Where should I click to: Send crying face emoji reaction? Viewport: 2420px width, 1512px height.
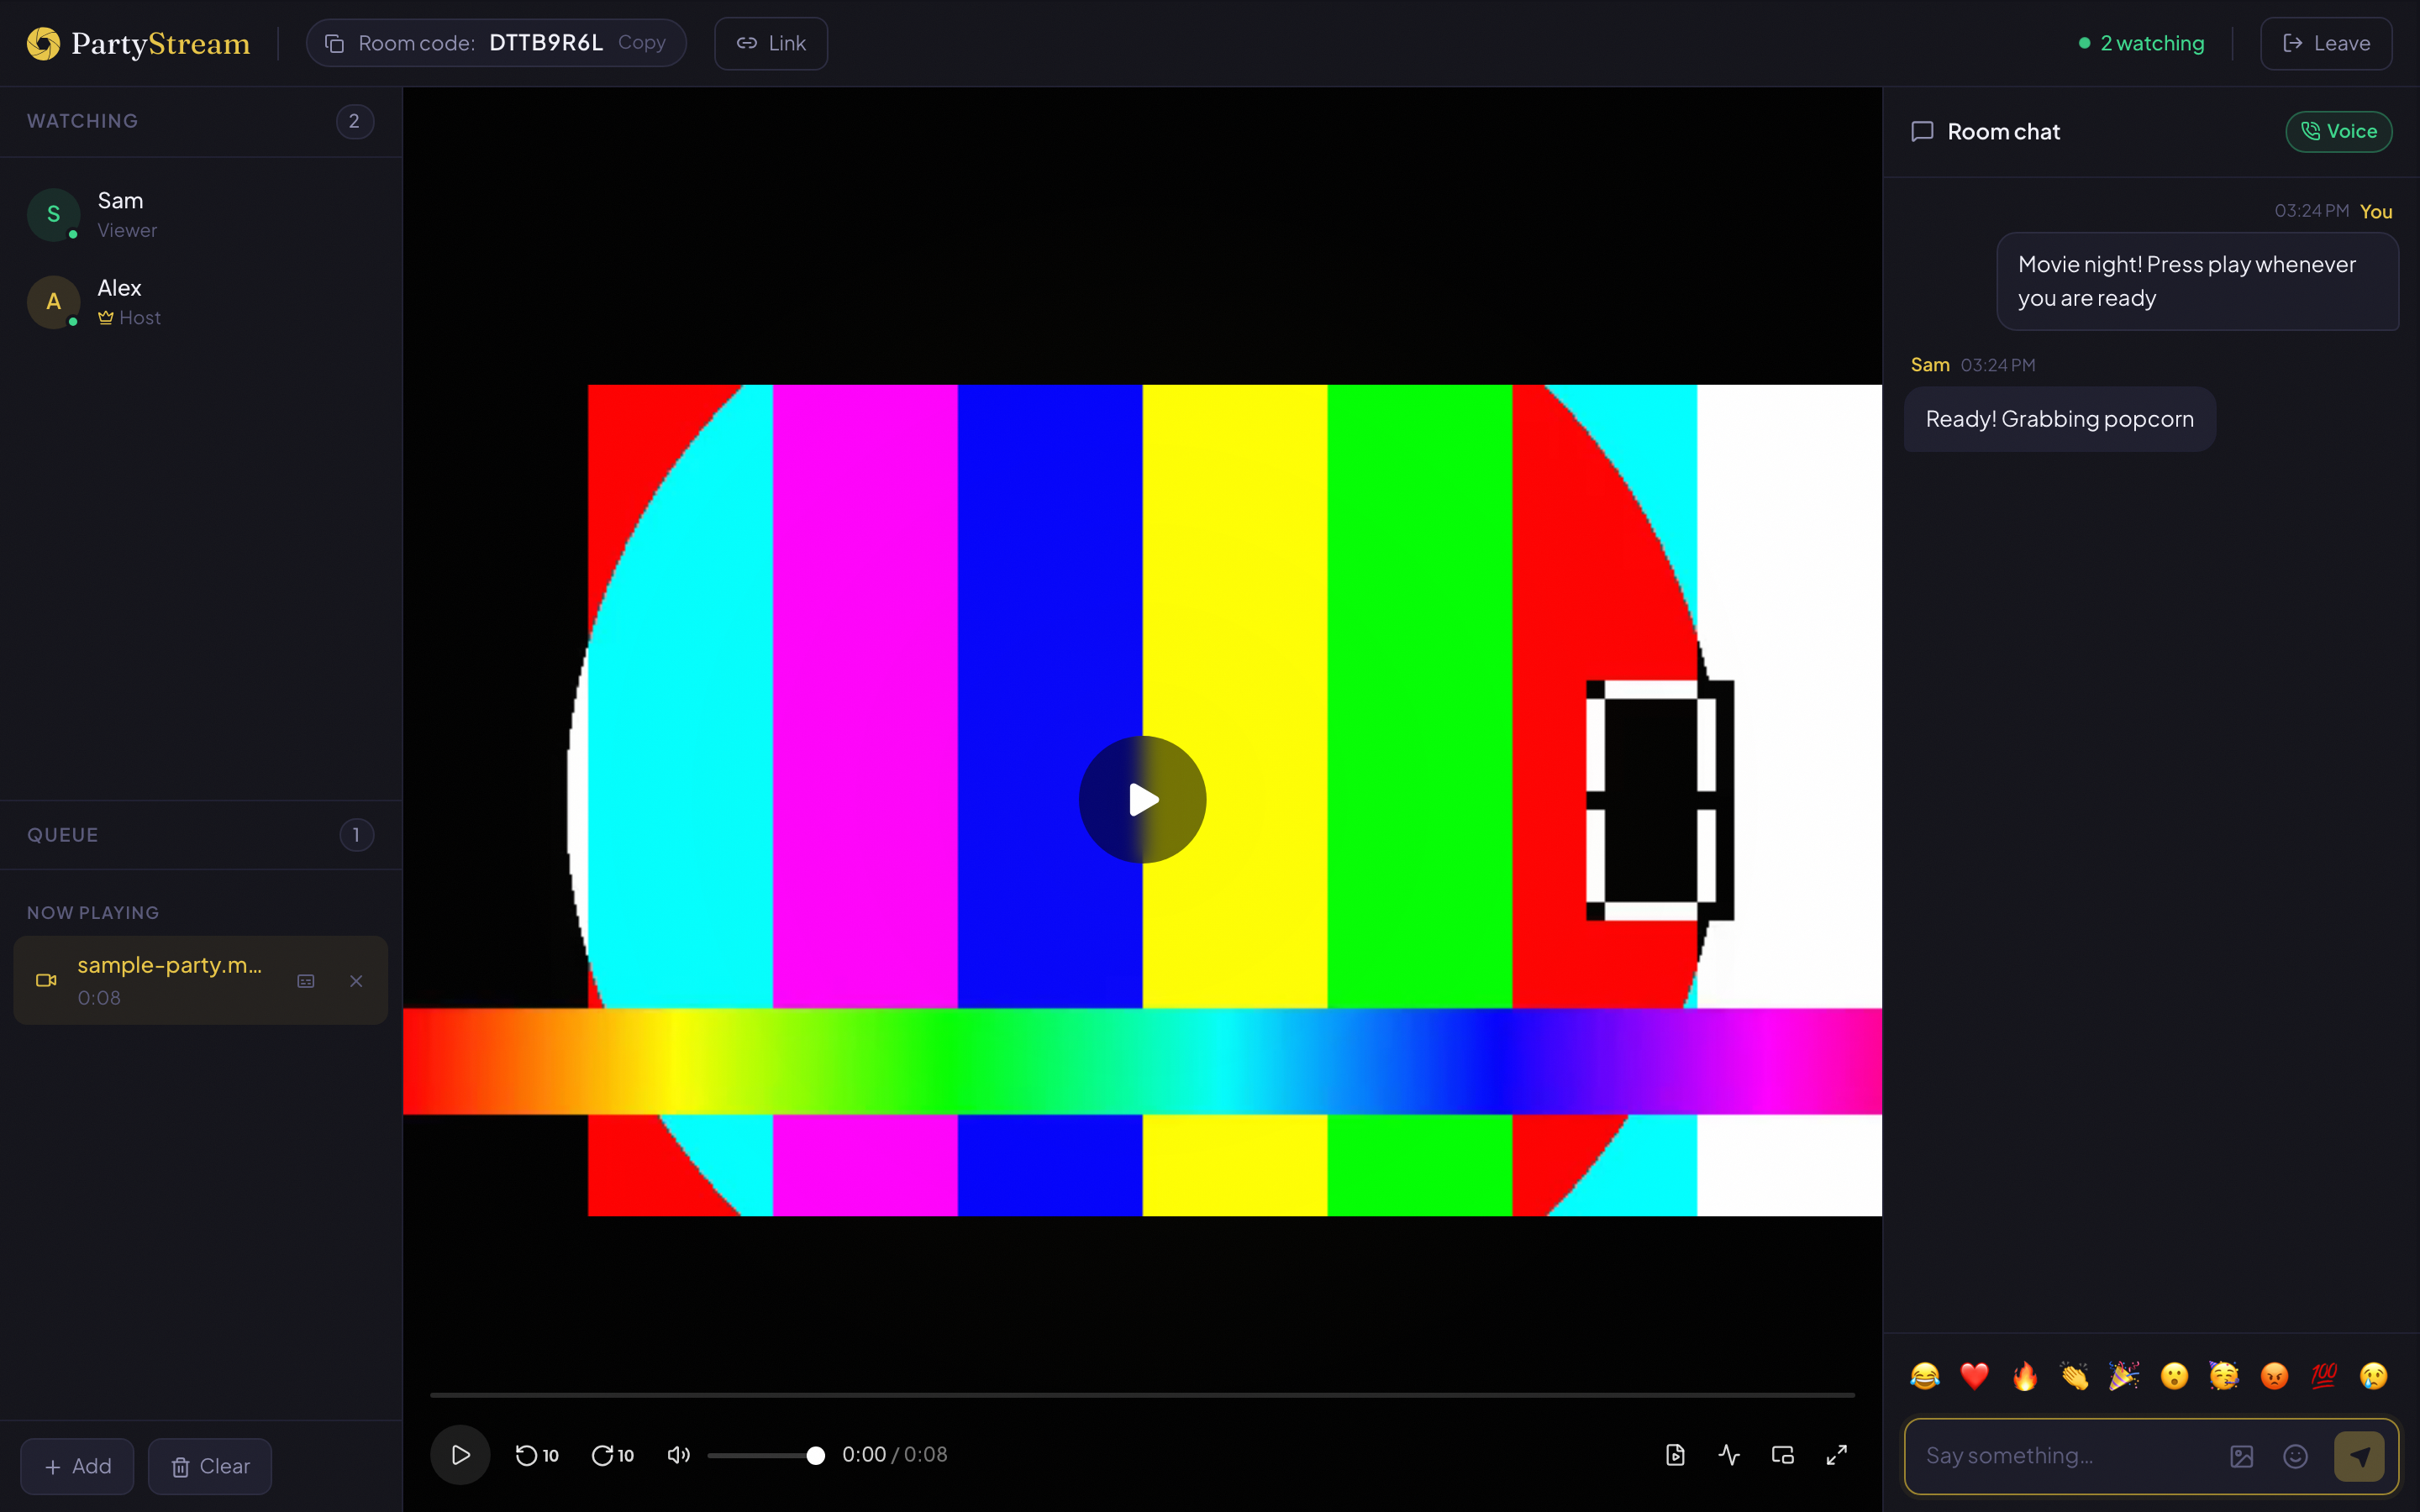coord(2373,1376)
